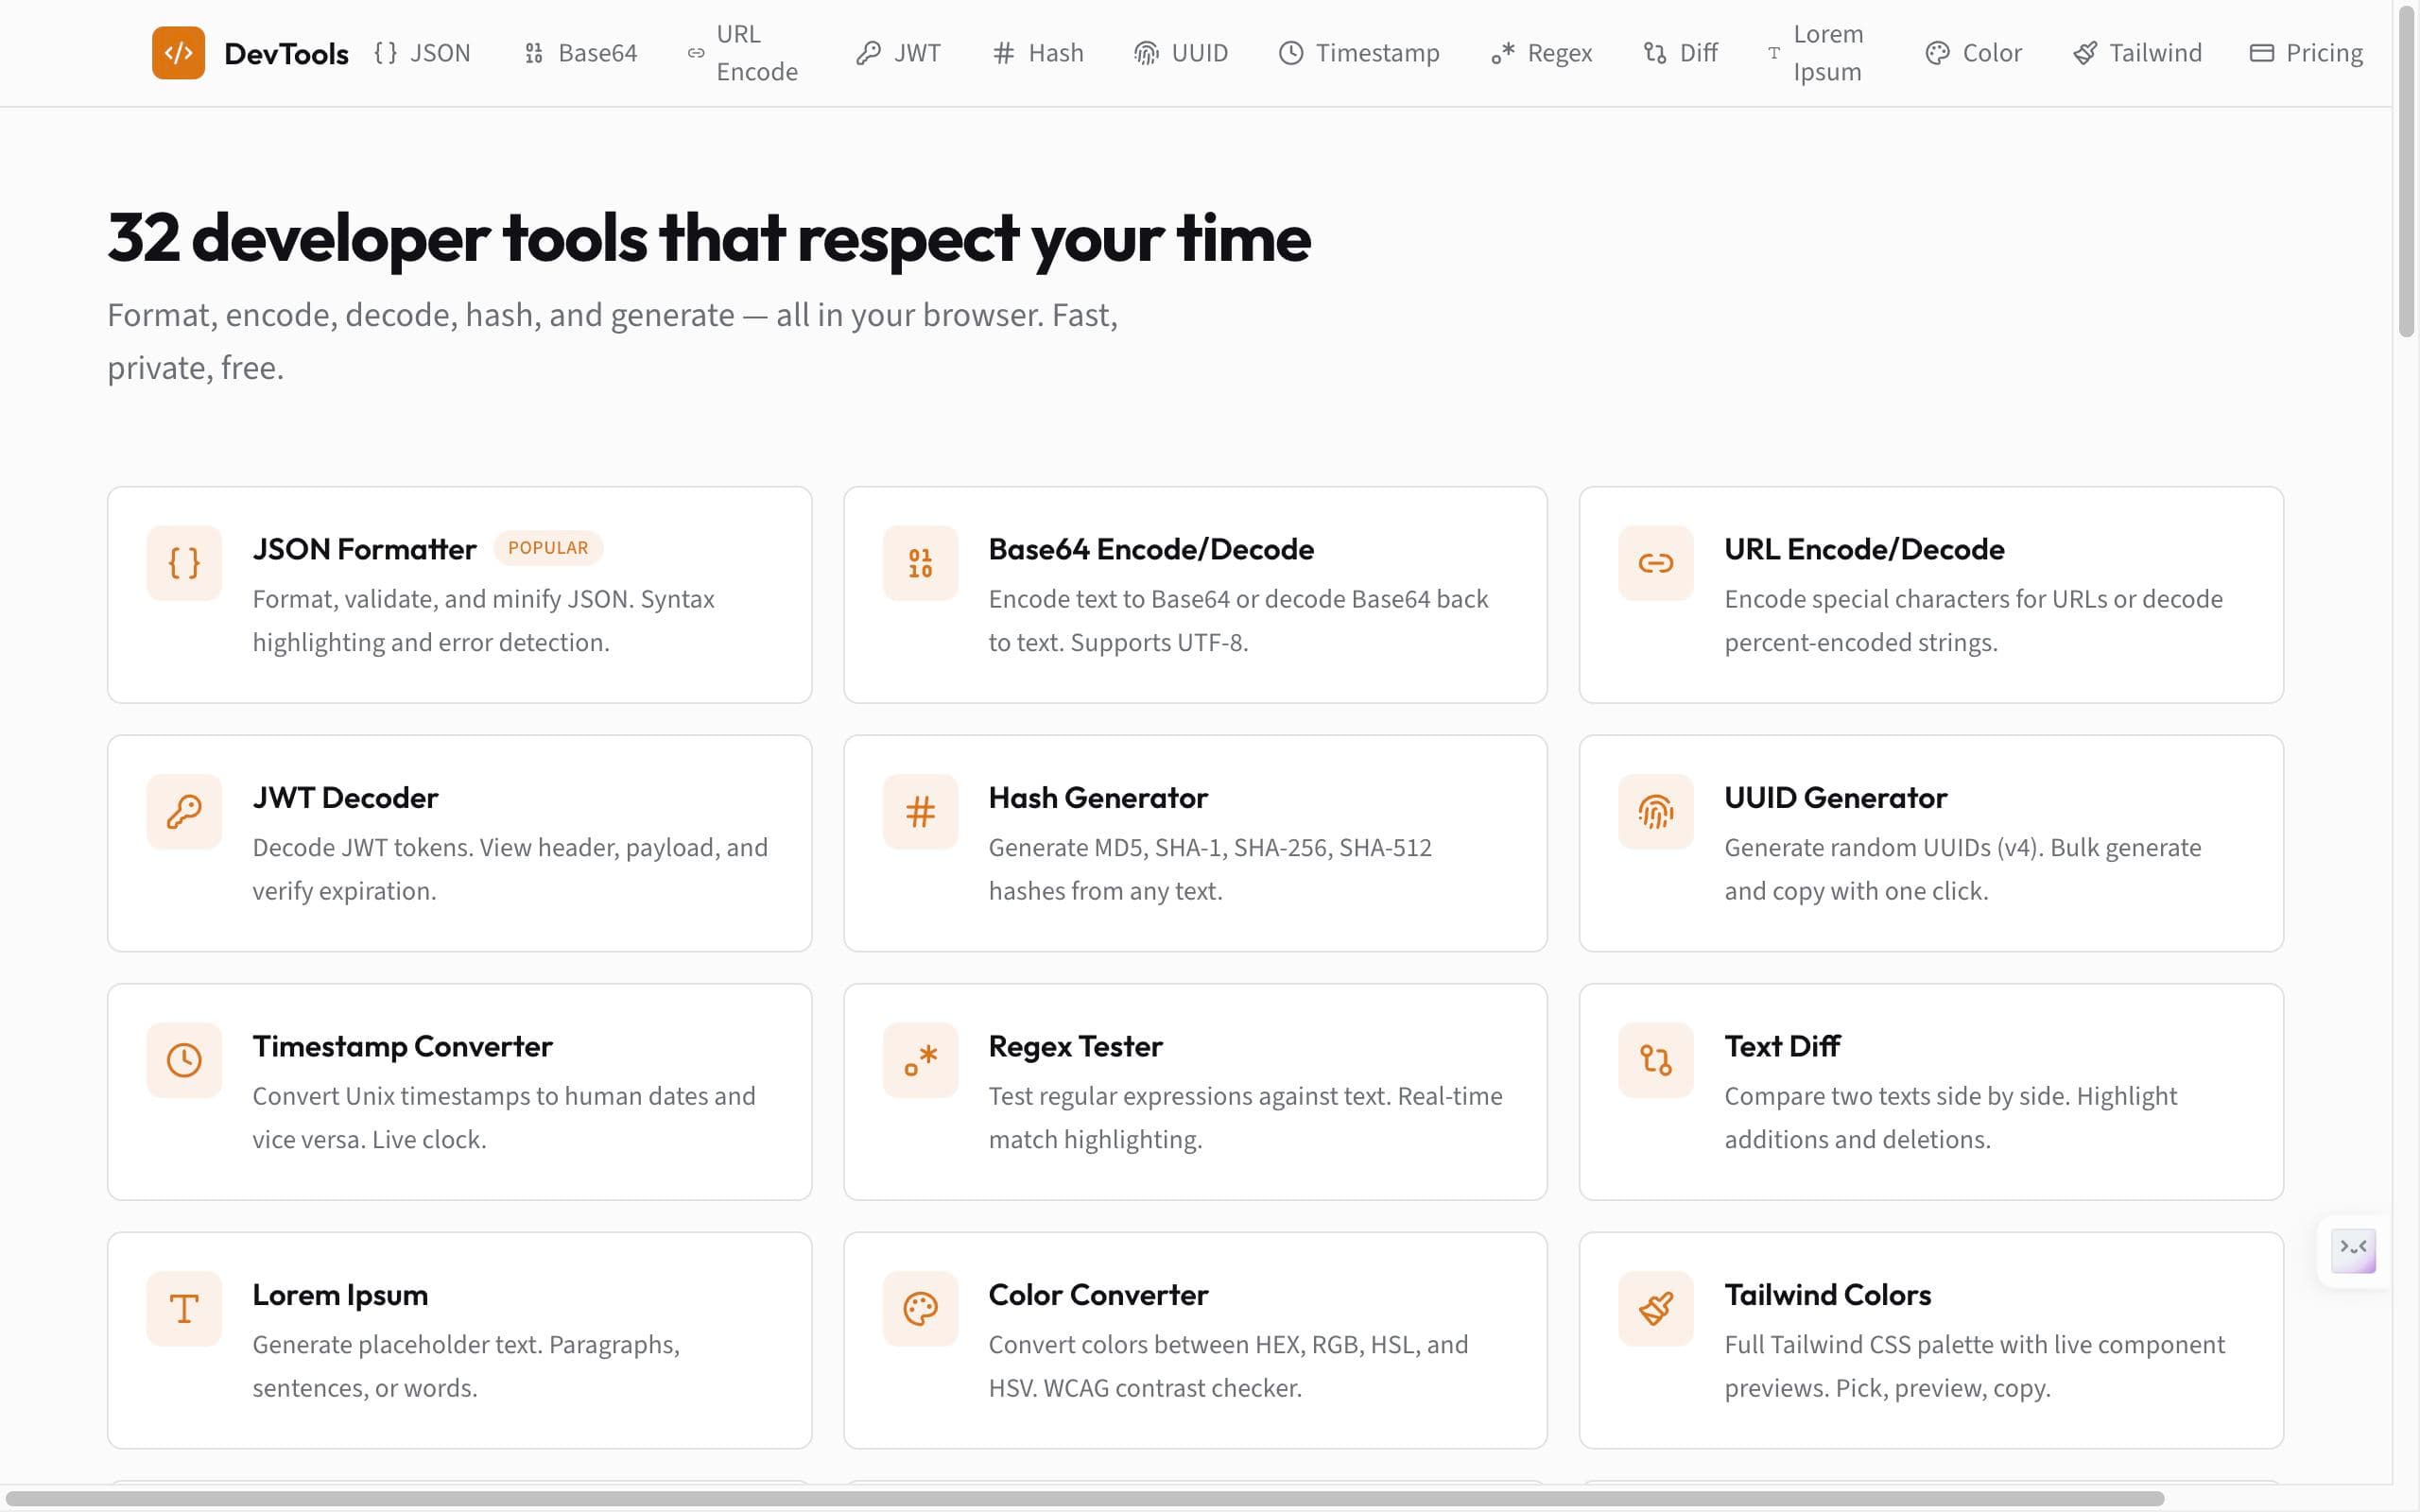
Task: Open the JWT Decoder card title
Action: (345, 798)
